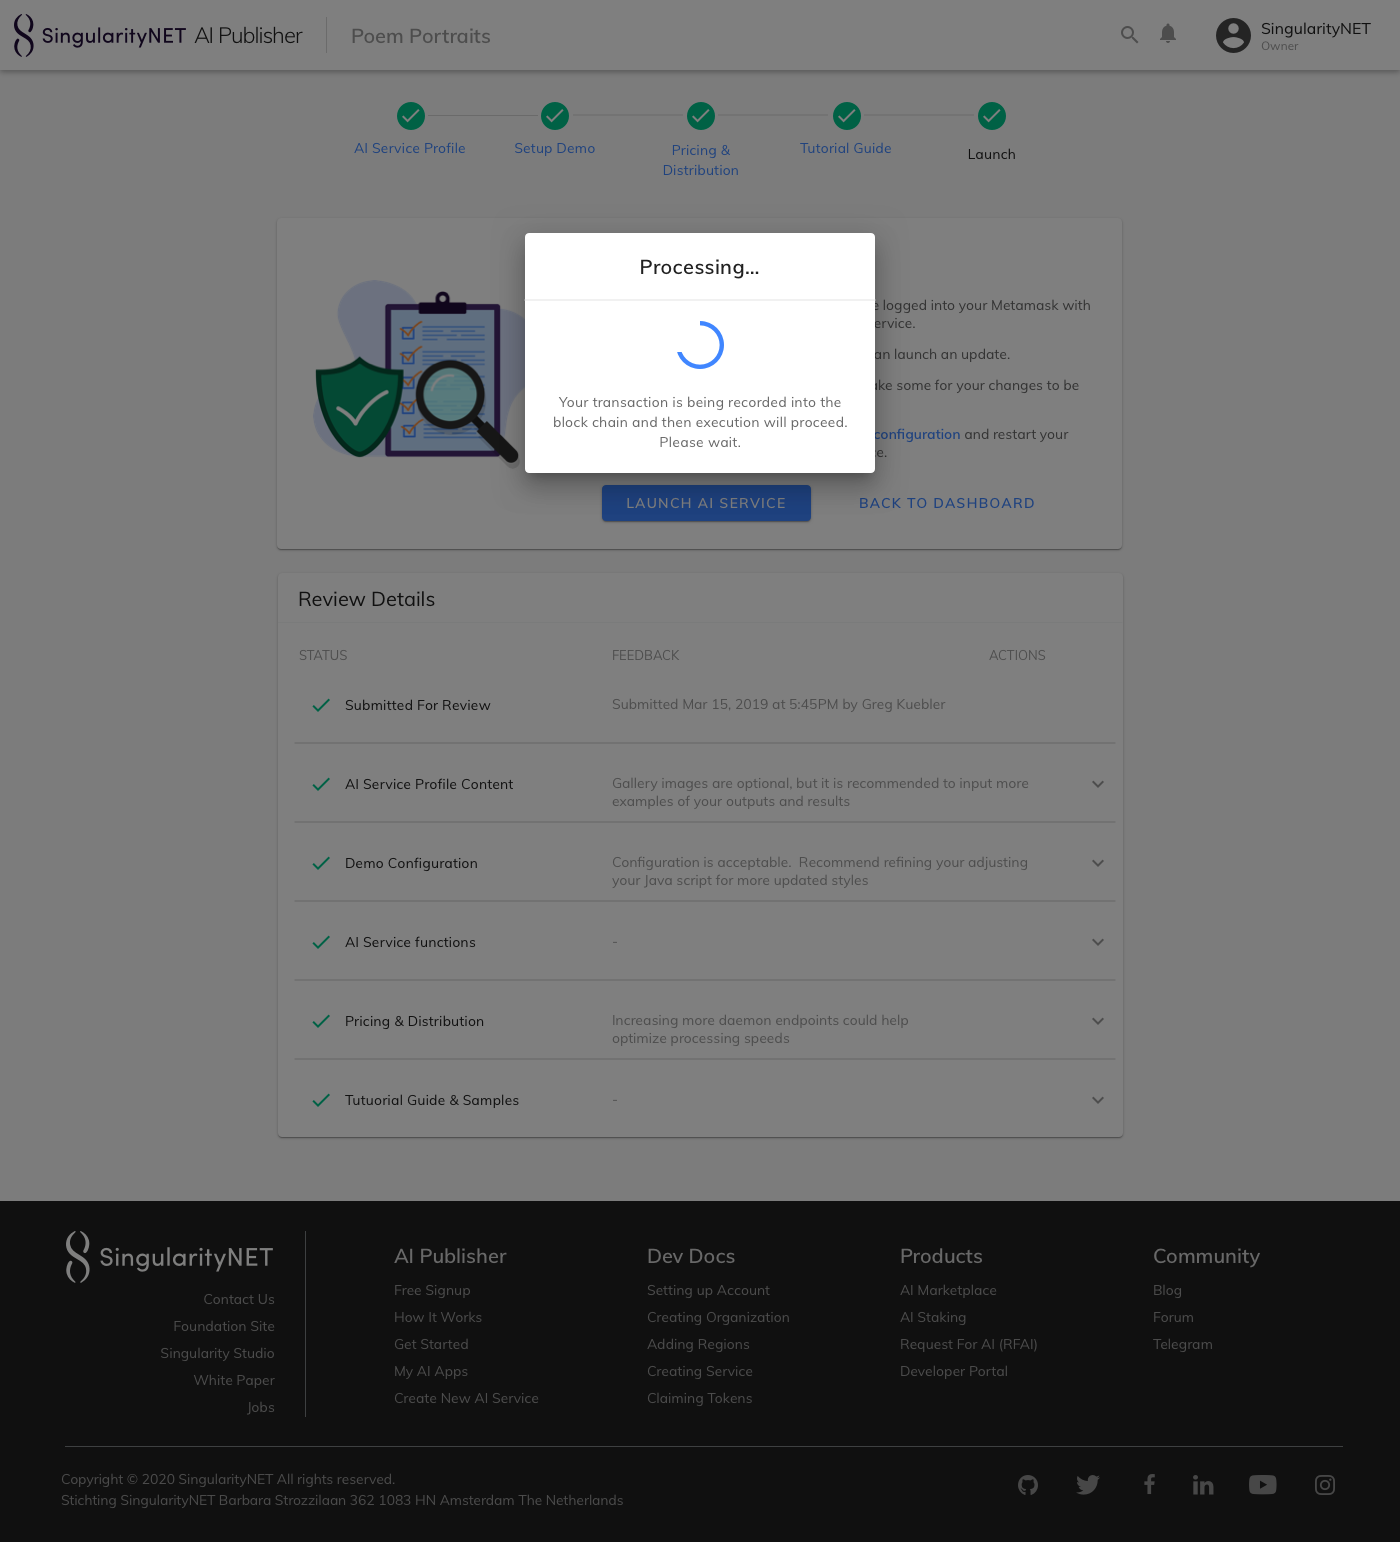Open Create New AI Service link
Screen dimensions: 1400x1542
(466, 1398)
